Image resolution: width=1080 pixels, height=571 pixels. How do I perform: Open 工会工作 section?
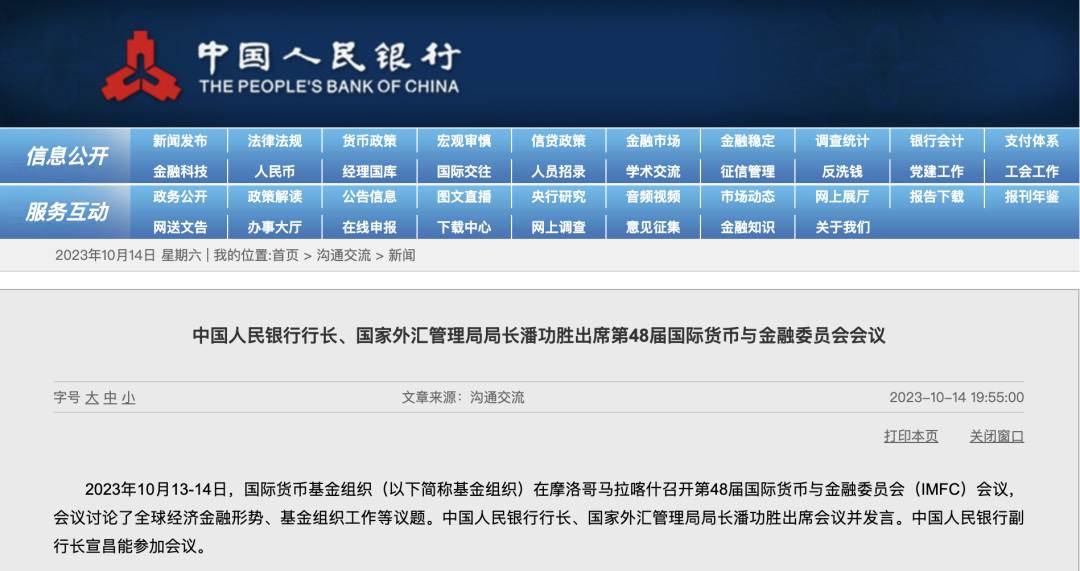[x=1031, y=172]
